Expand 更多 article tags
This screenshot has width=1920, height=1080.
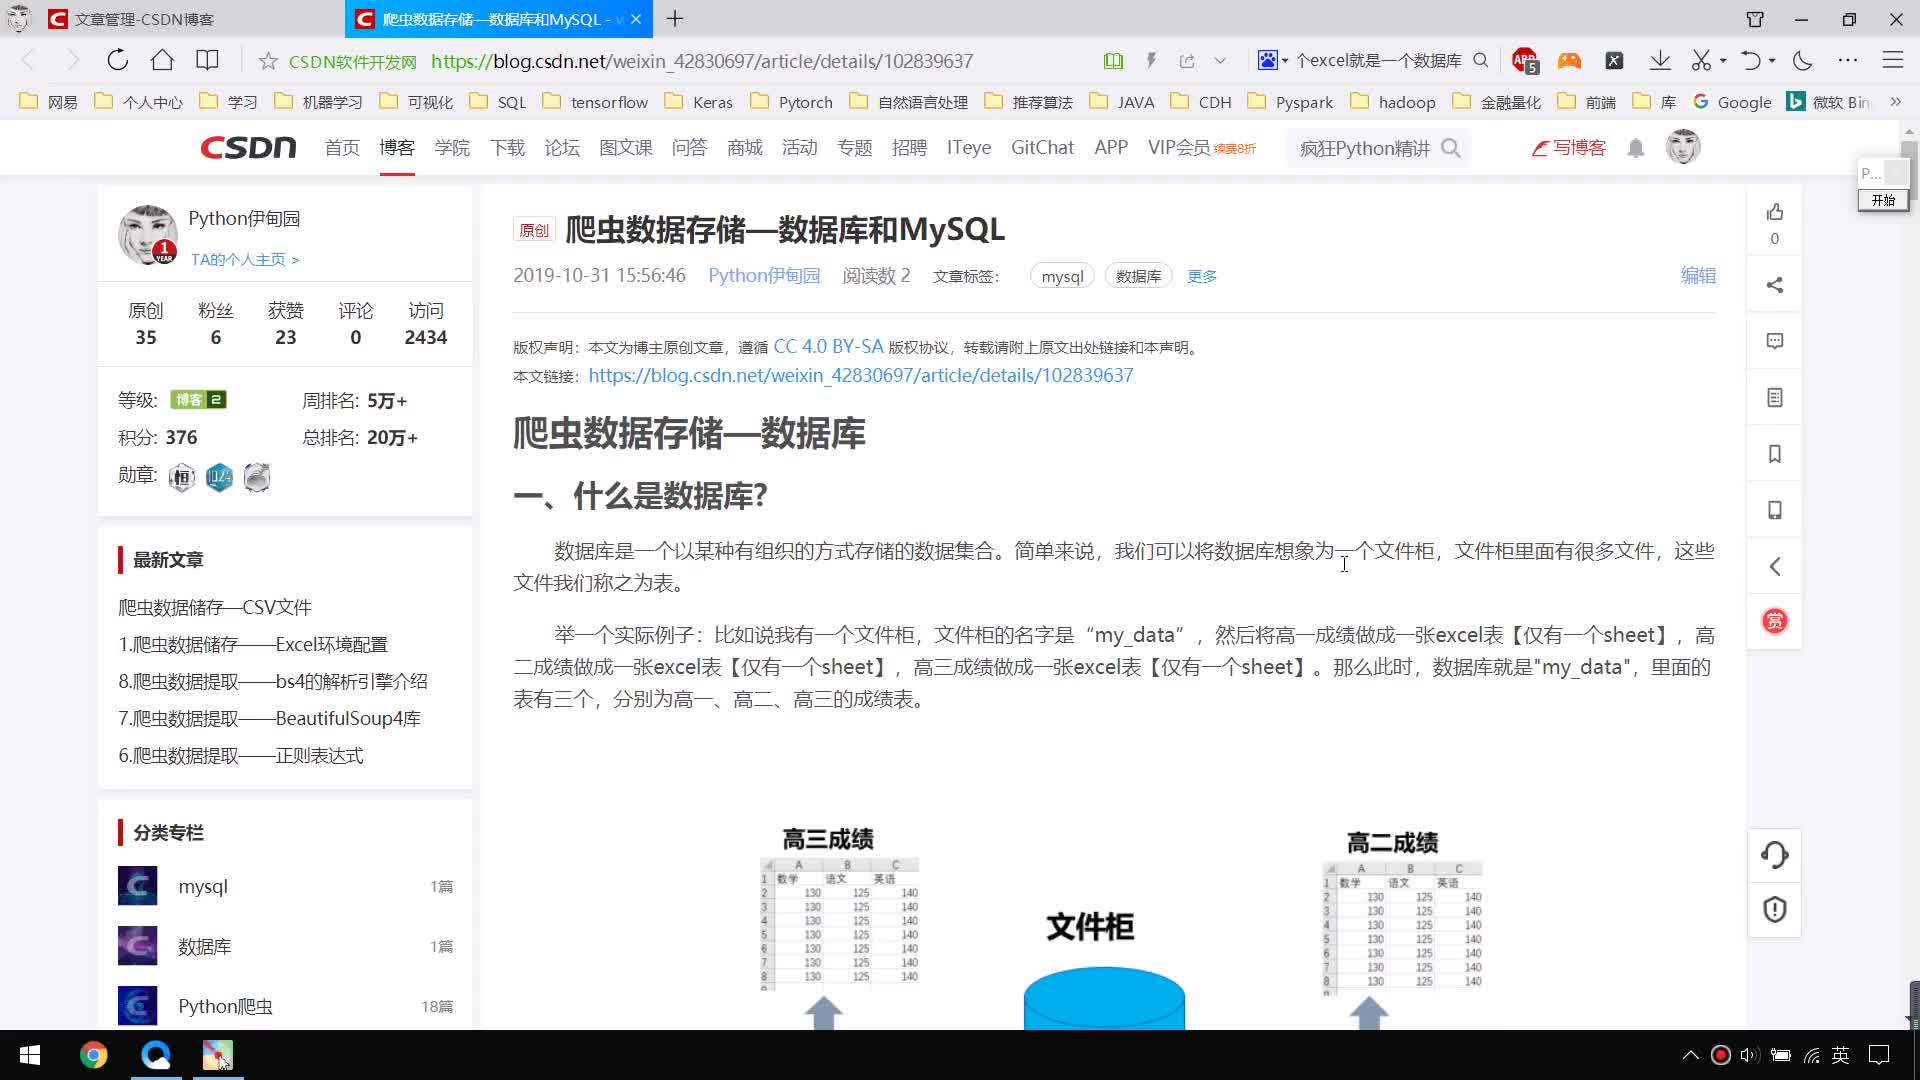pos(1201,276)
